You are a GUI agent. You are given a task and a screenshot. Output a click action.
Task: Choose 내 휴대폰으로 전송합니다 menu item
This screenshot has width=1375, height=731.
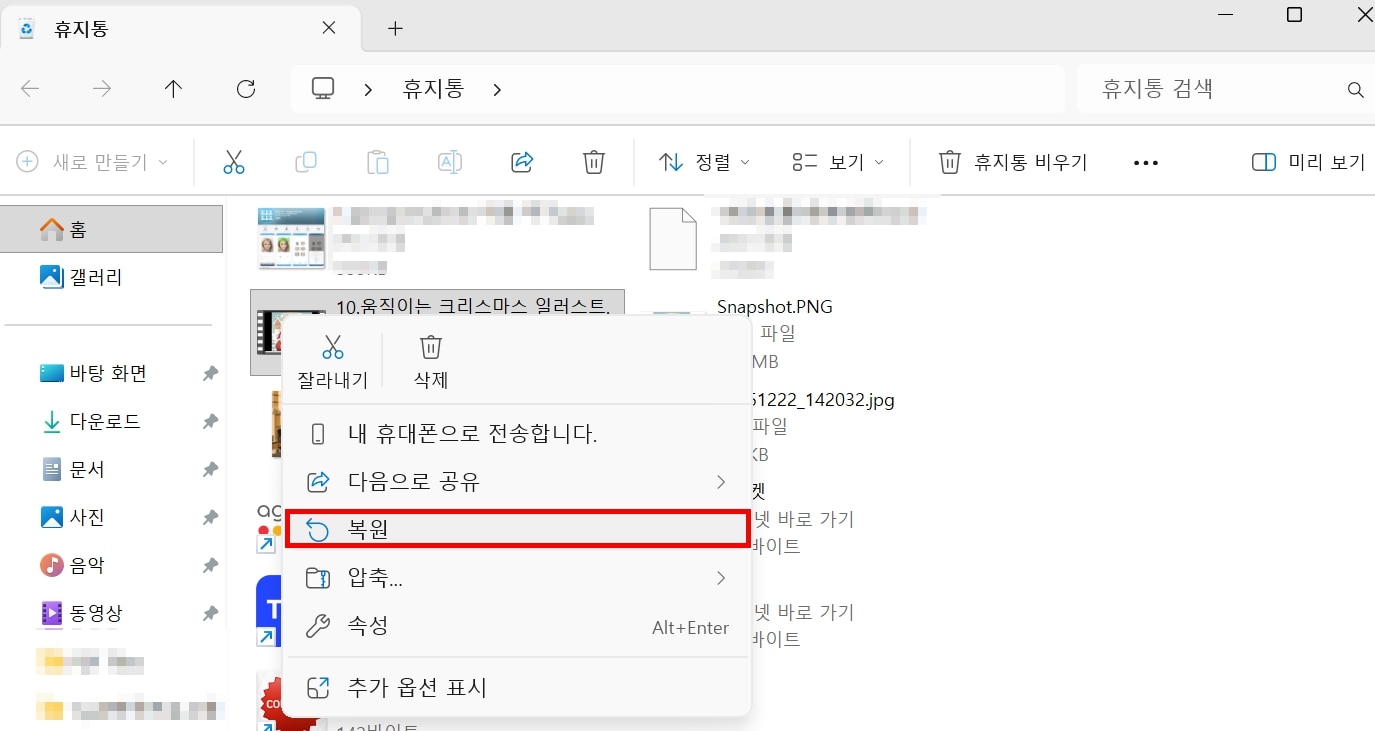[x=517, y=434]
